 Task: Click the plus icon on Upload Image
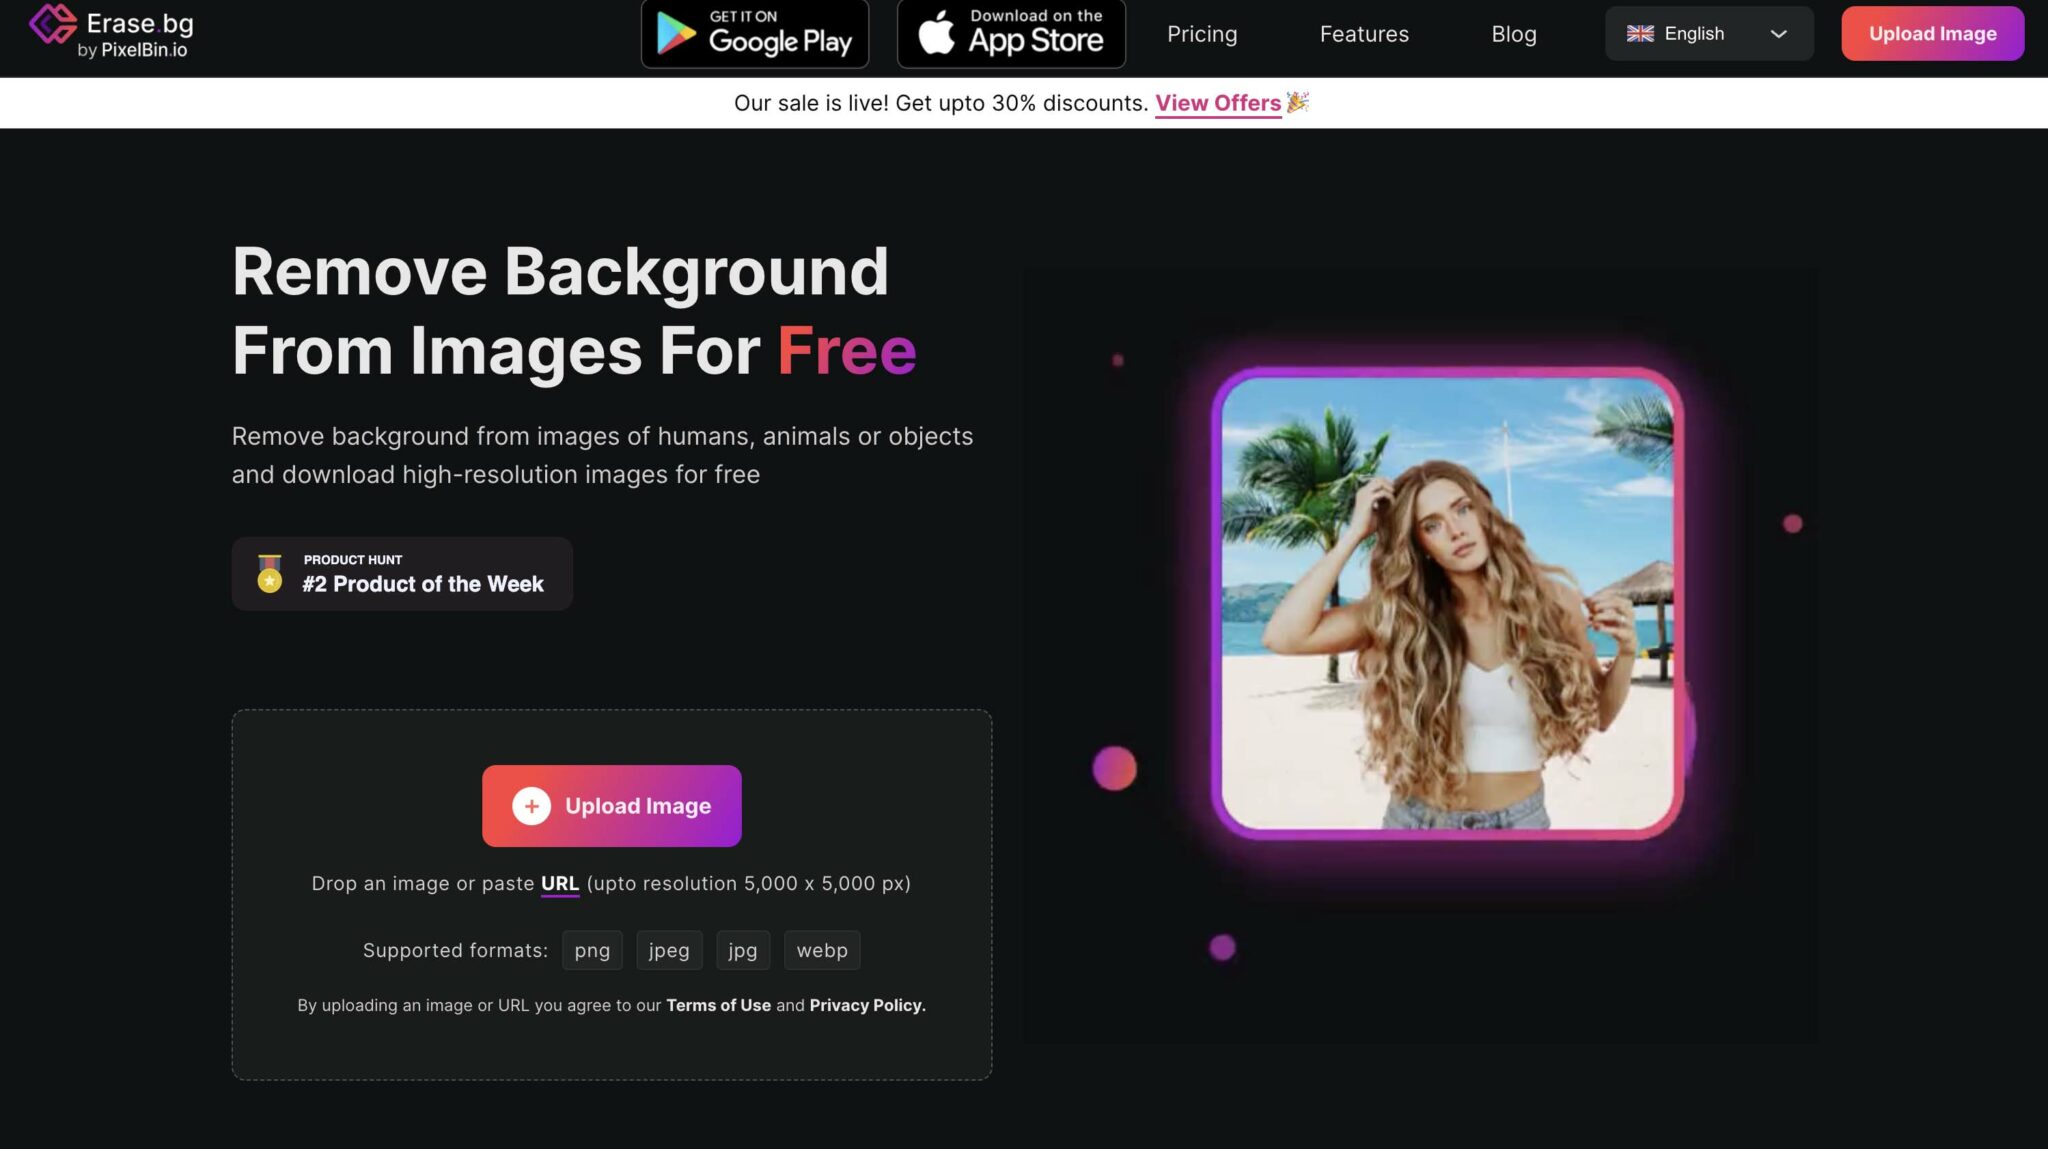point(531,806)
